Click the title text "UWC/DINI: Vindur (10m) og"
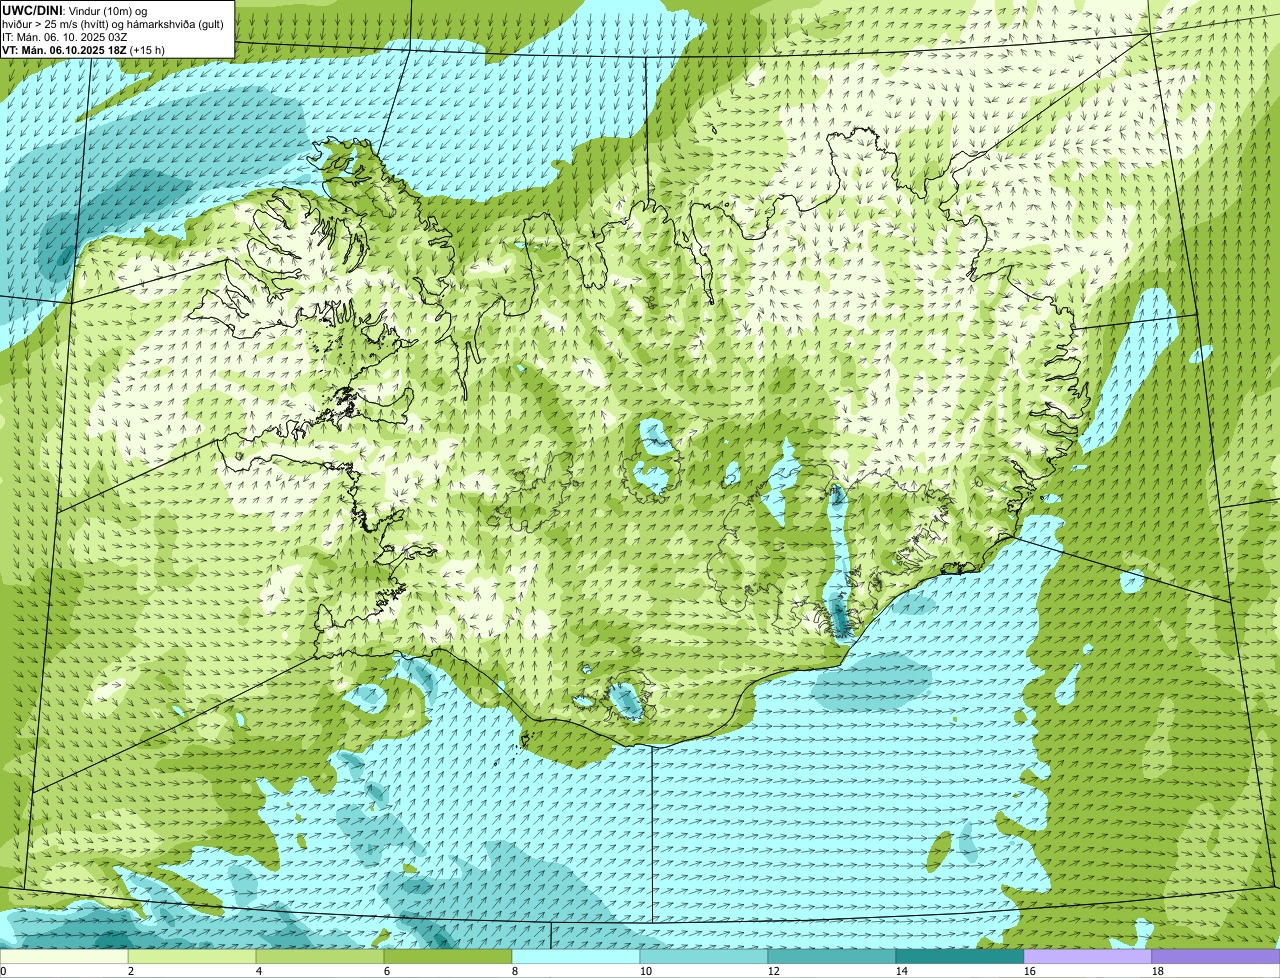Image resolution: width=1280 pixels, height=978 pixels. [75, 10]
